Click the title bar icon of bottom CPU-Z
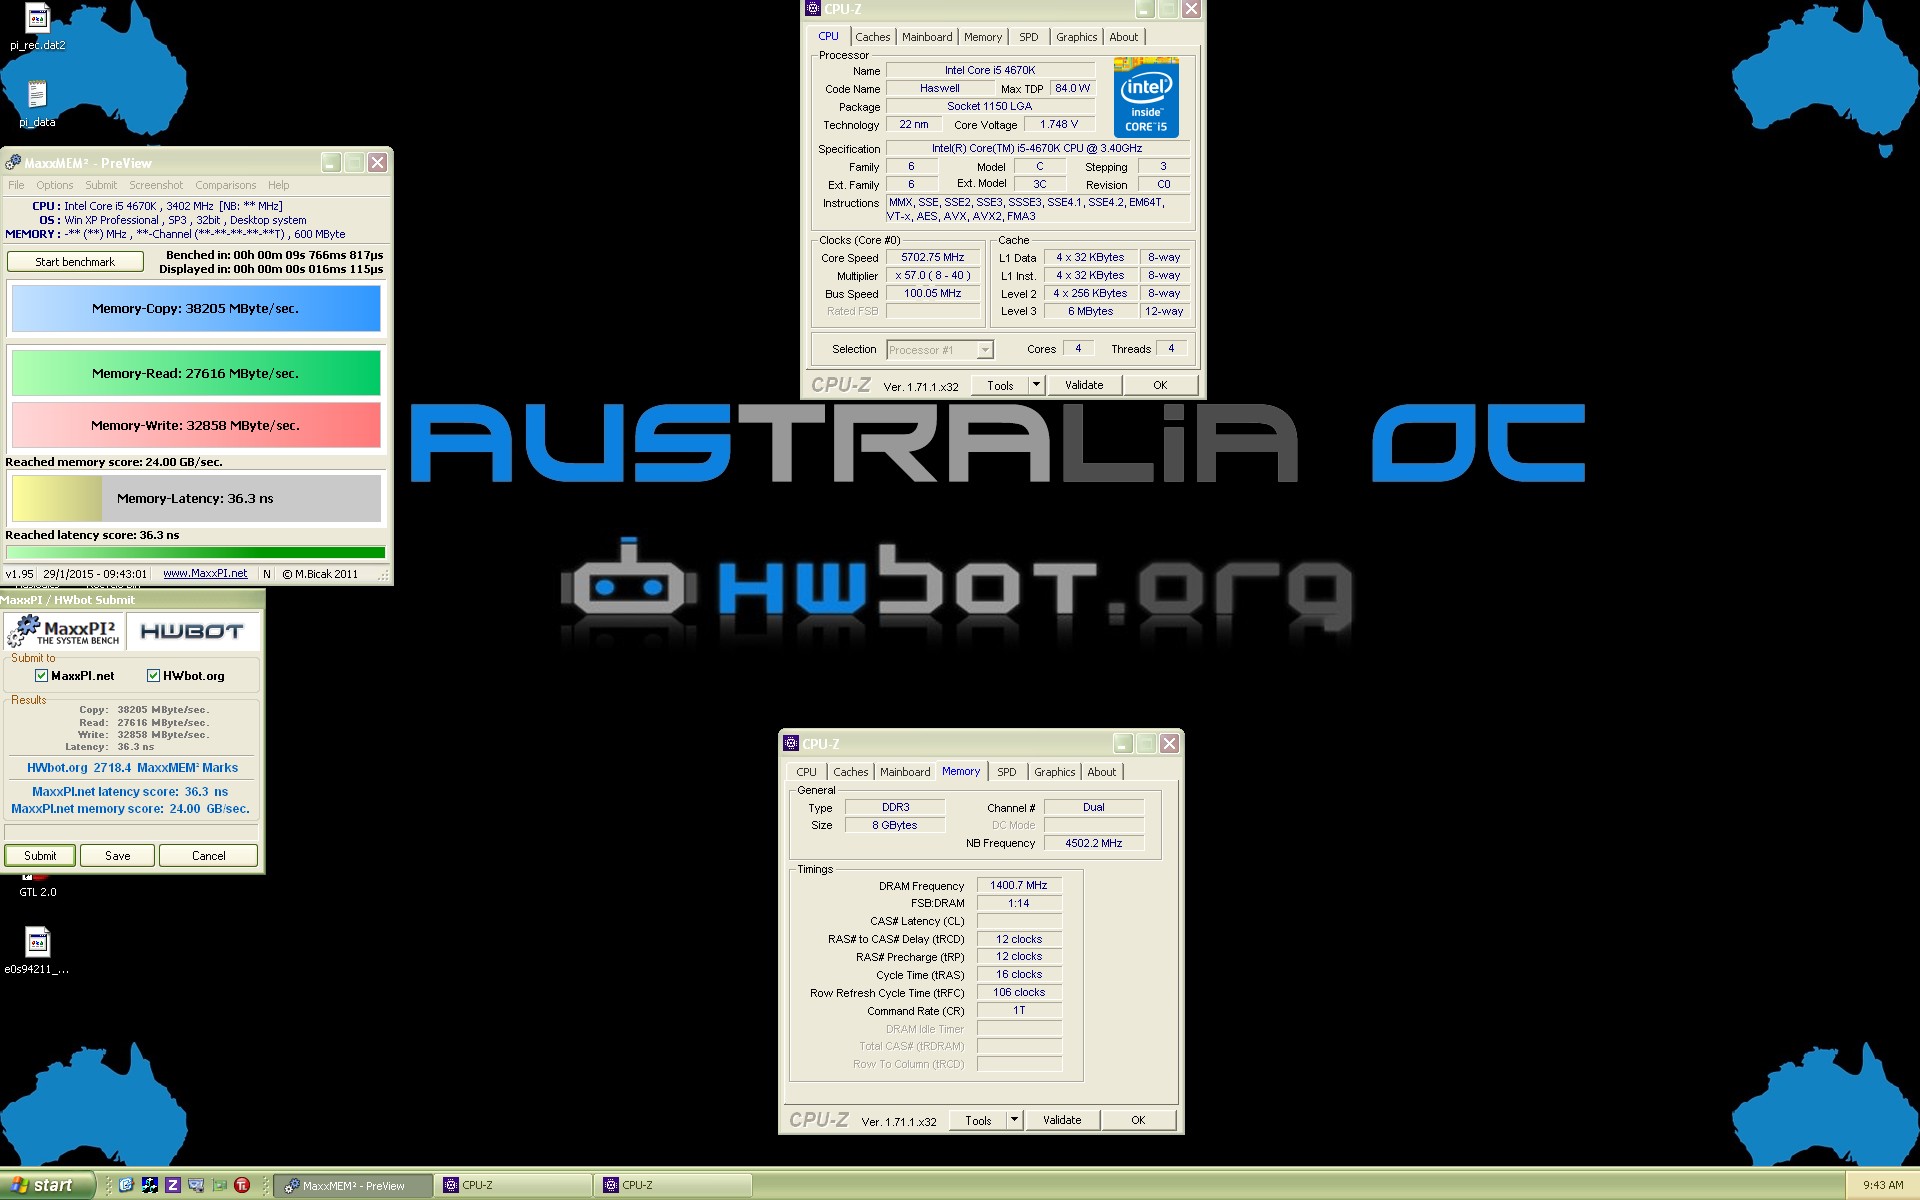The width and height of the screenshot is (1920, 1200). 791,743
